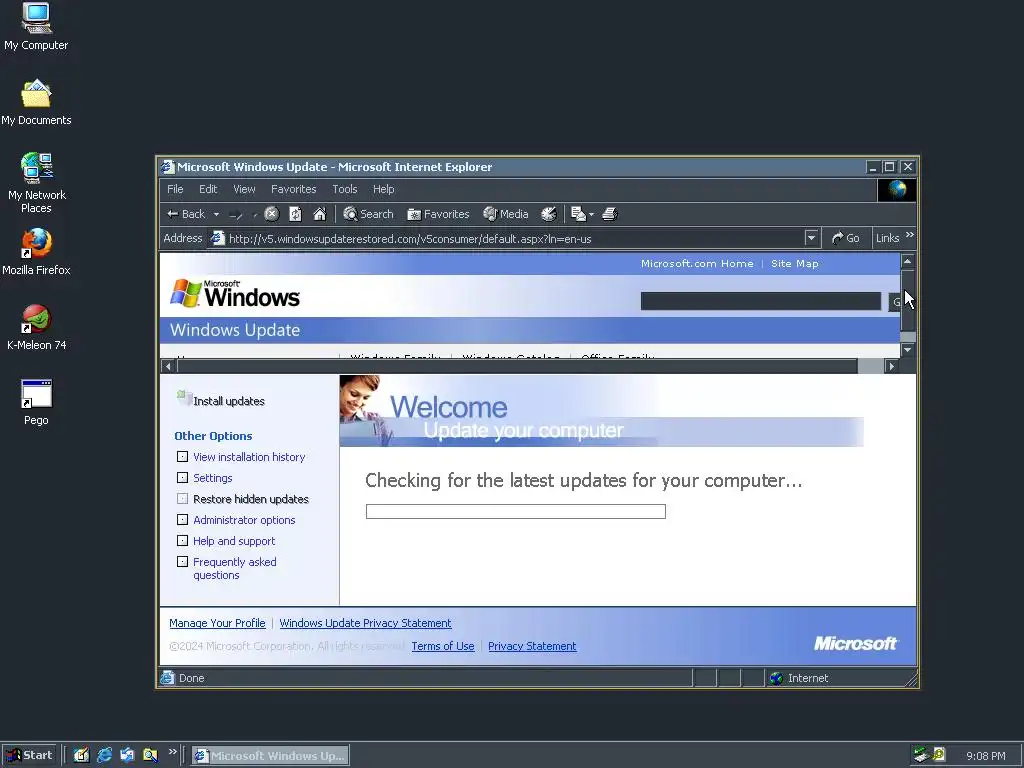The image size is (1024, 768).
Task: Expand the address bar dropdown arrow
Action: (812, 238)
